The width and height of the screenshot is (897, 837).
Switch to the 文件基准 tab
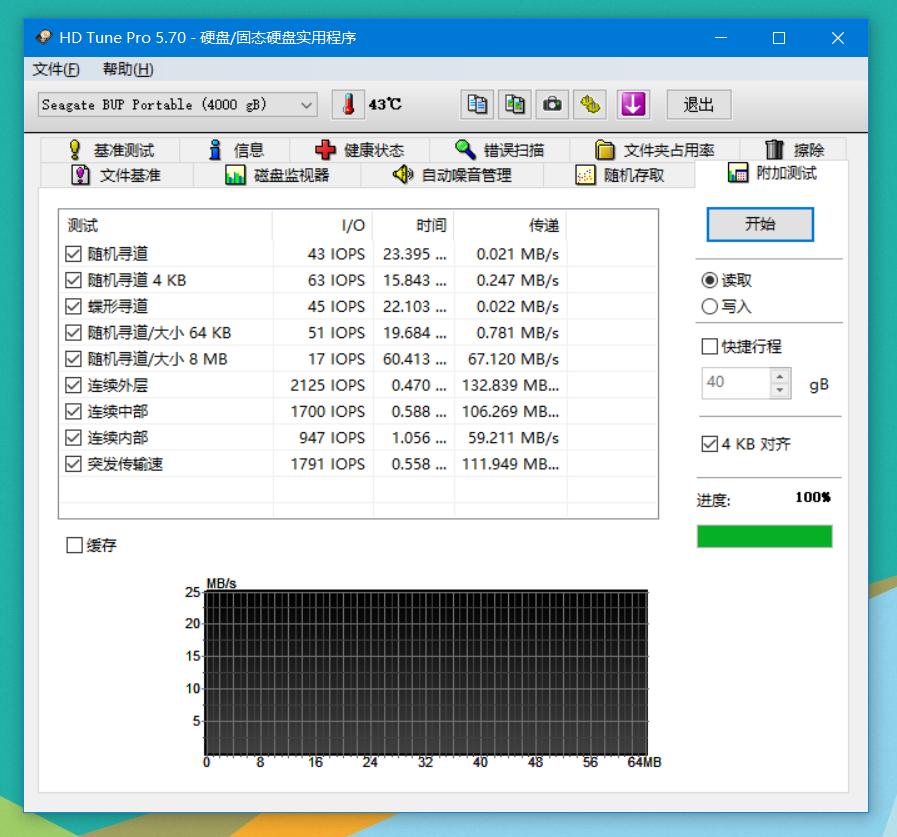click(x=116, y=175)
